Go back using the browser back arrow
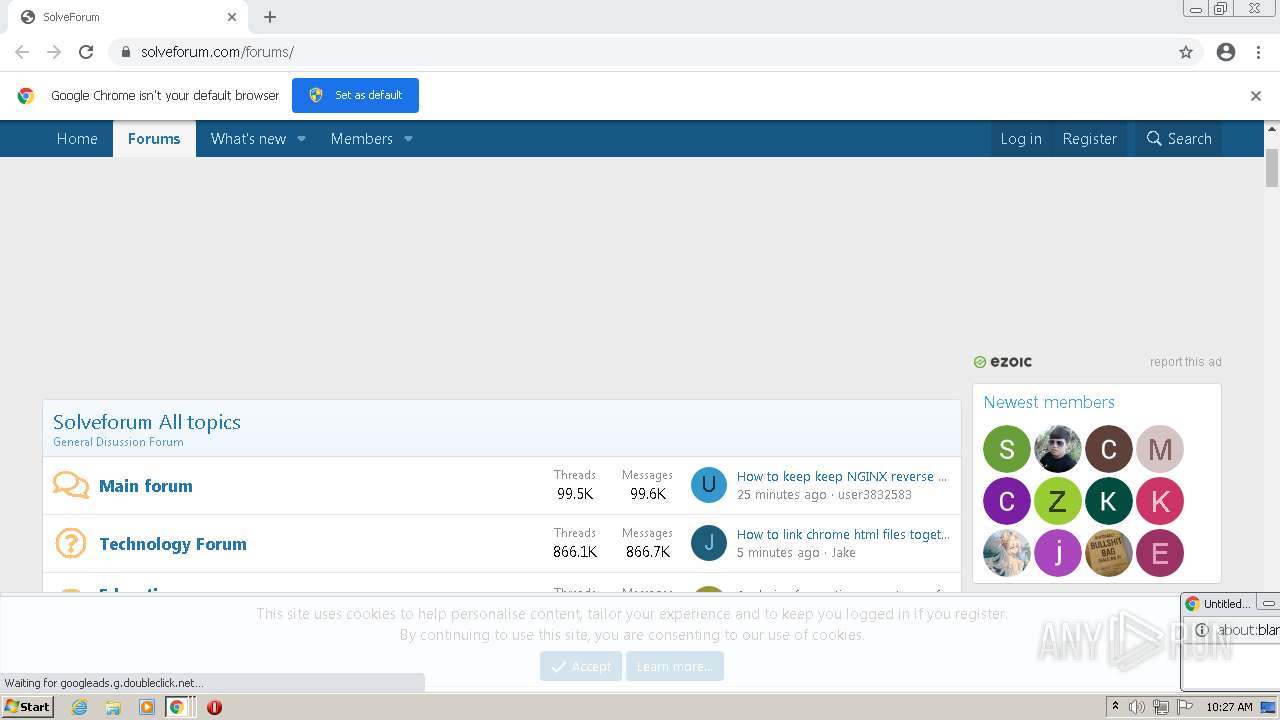The height and width of the screenshot is (720, 1280). [22, 52]
